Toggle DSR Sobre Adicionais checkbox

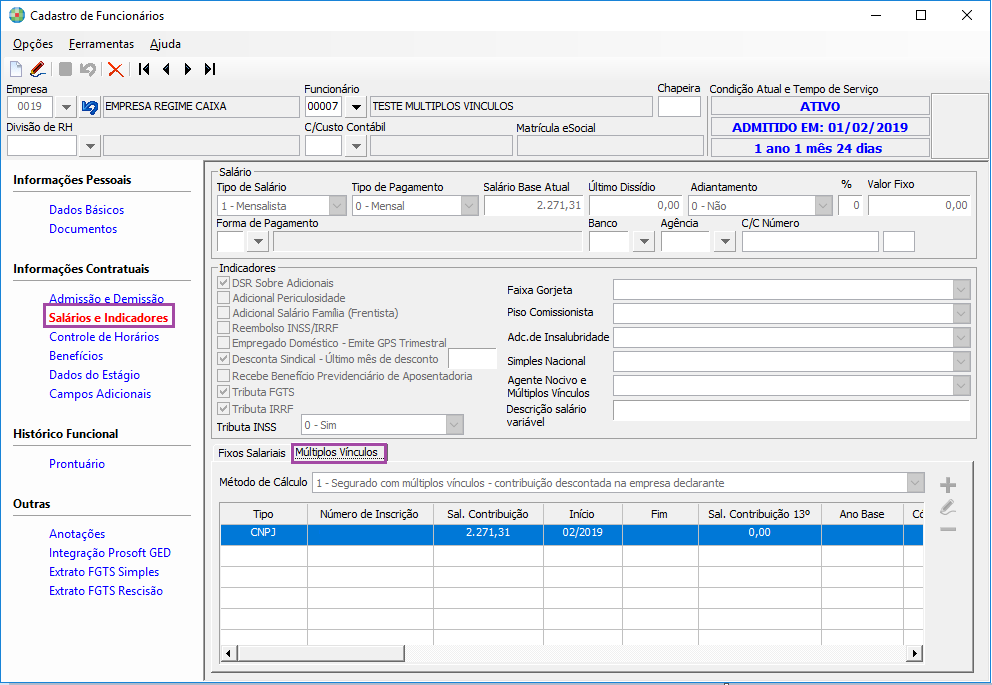point(223,282)
